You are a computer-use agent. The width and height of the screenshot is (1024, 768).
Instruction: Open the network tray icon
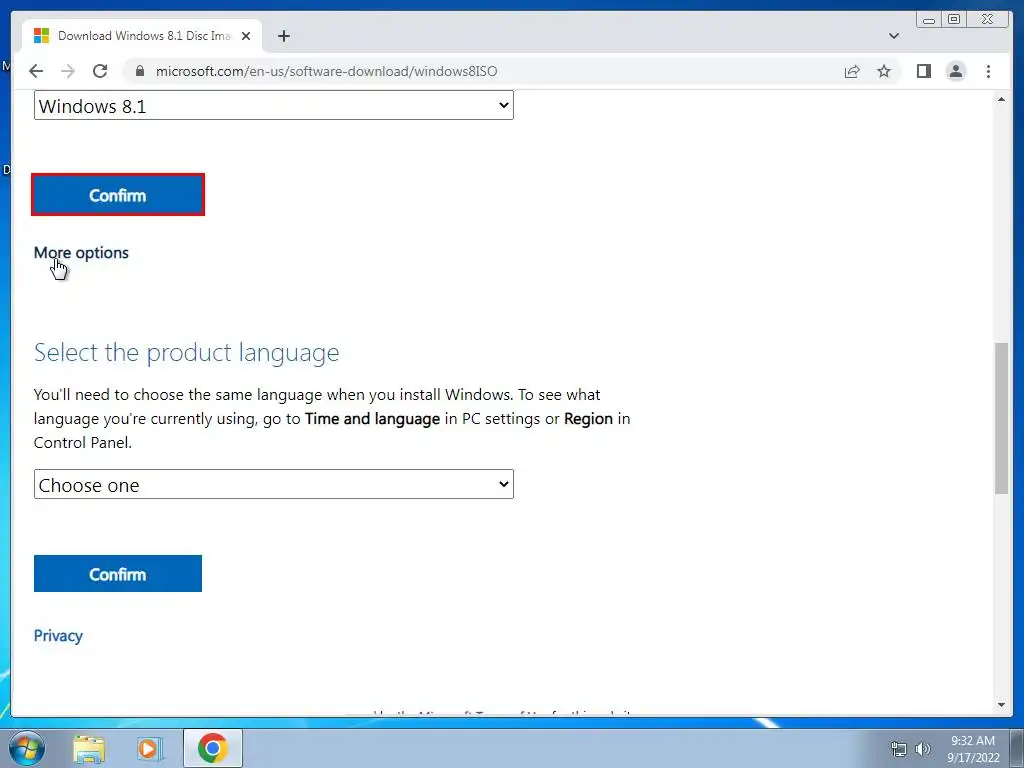pyautogui.click(x=899, y=749)
